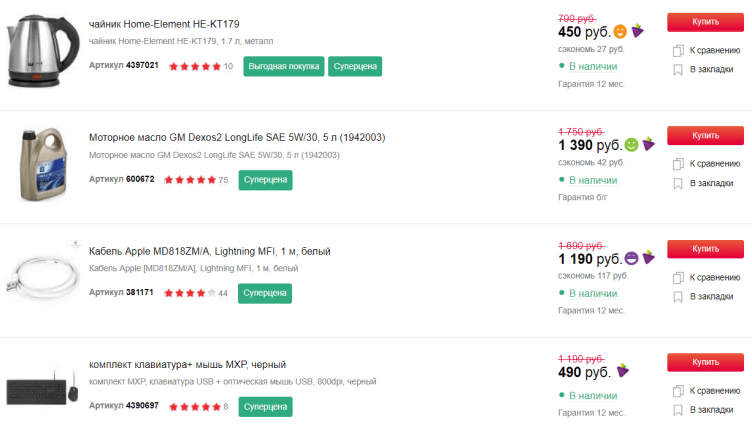Click the В закладки link for the MXP keyboard set

711,410
